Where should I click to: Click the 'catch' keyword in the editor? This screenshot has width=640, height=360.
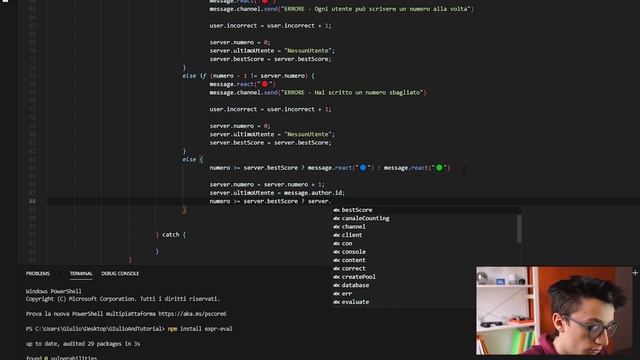171,235
